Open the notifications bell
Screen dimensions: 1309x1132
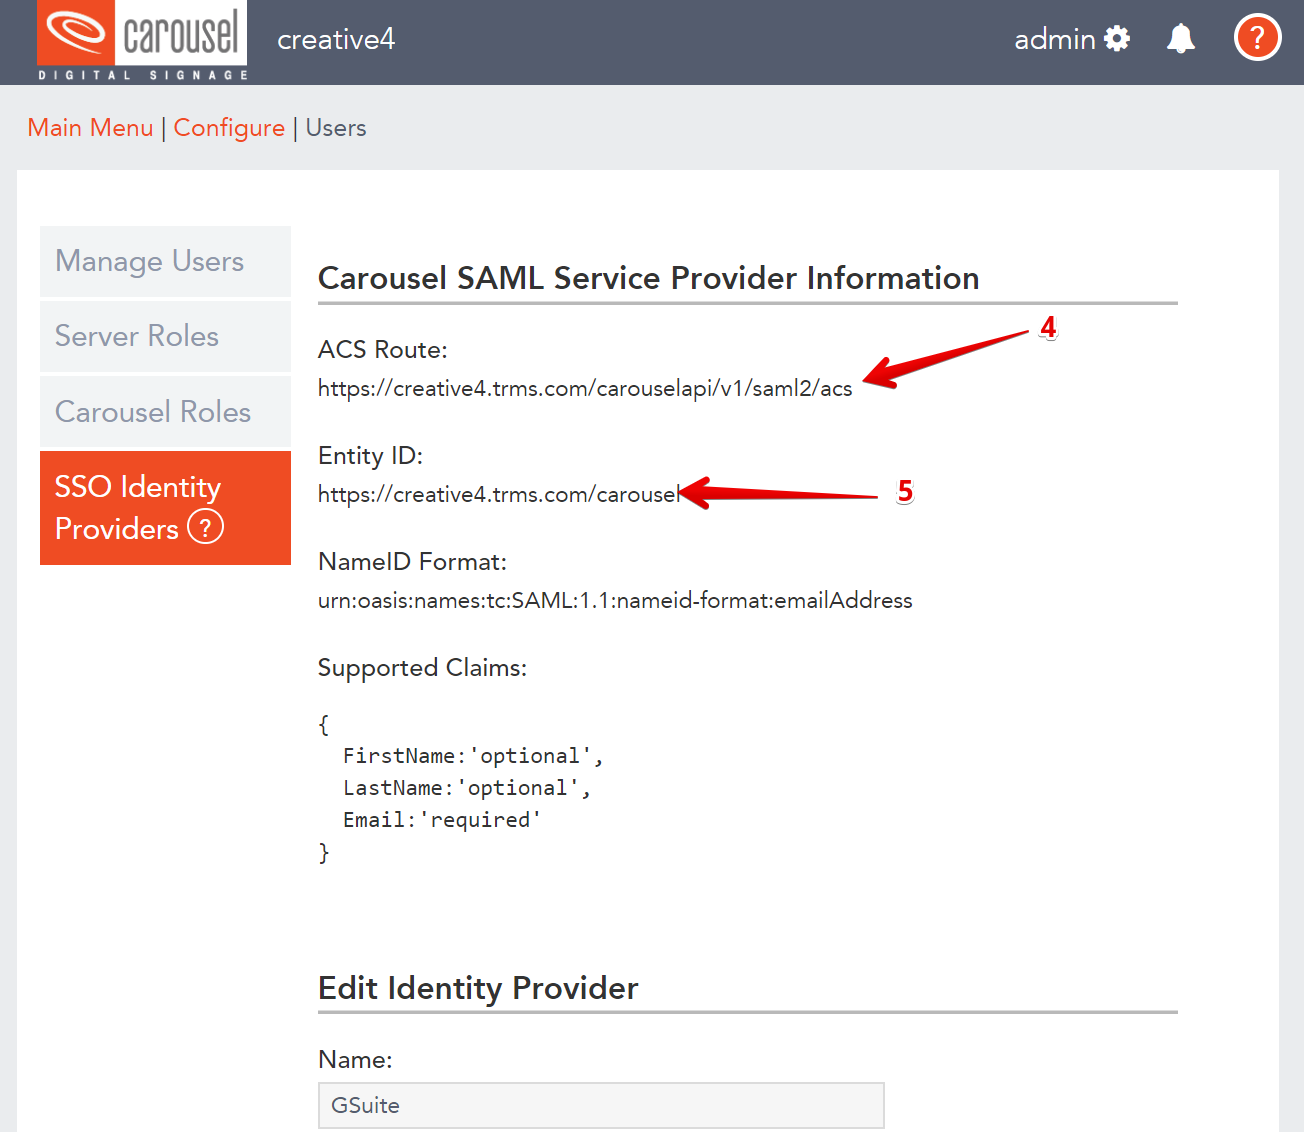coord(1181,39)
